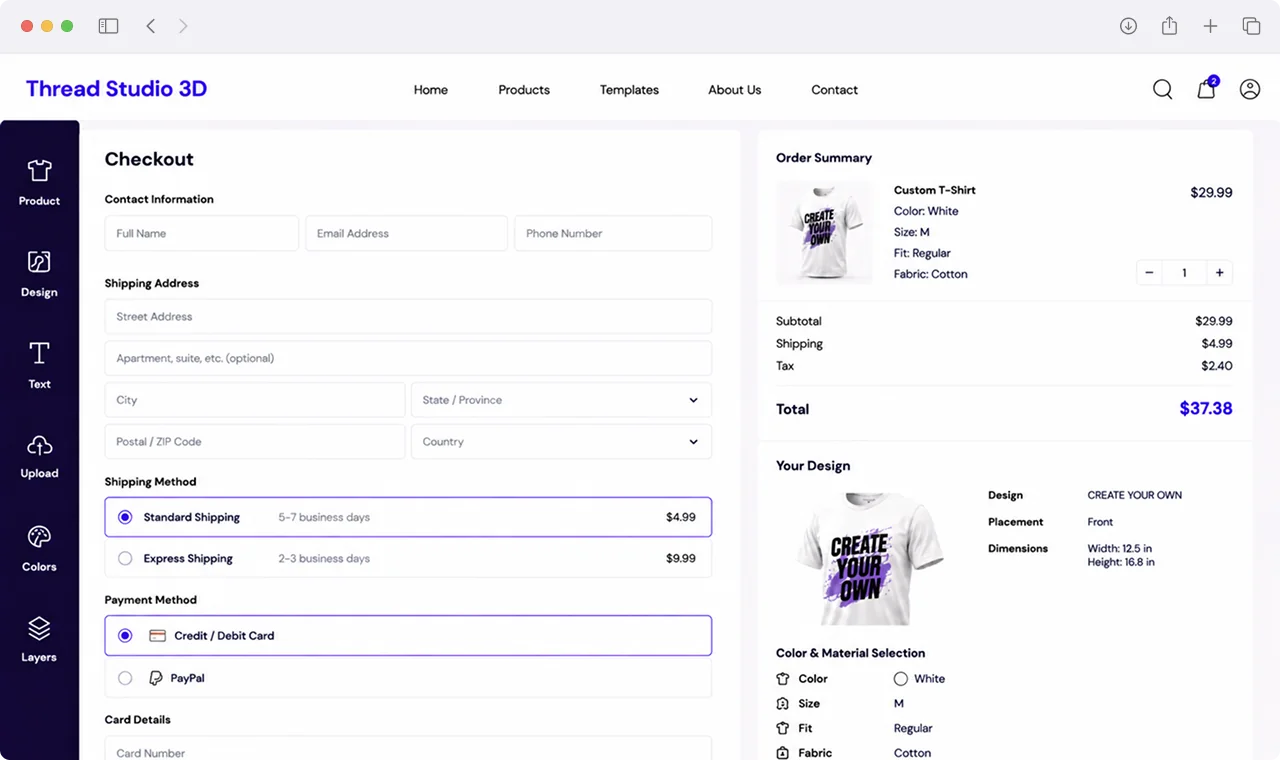This screenshot has width=1280, height=760.
Task: Click the search magnifier icon
Action: 1162,89
